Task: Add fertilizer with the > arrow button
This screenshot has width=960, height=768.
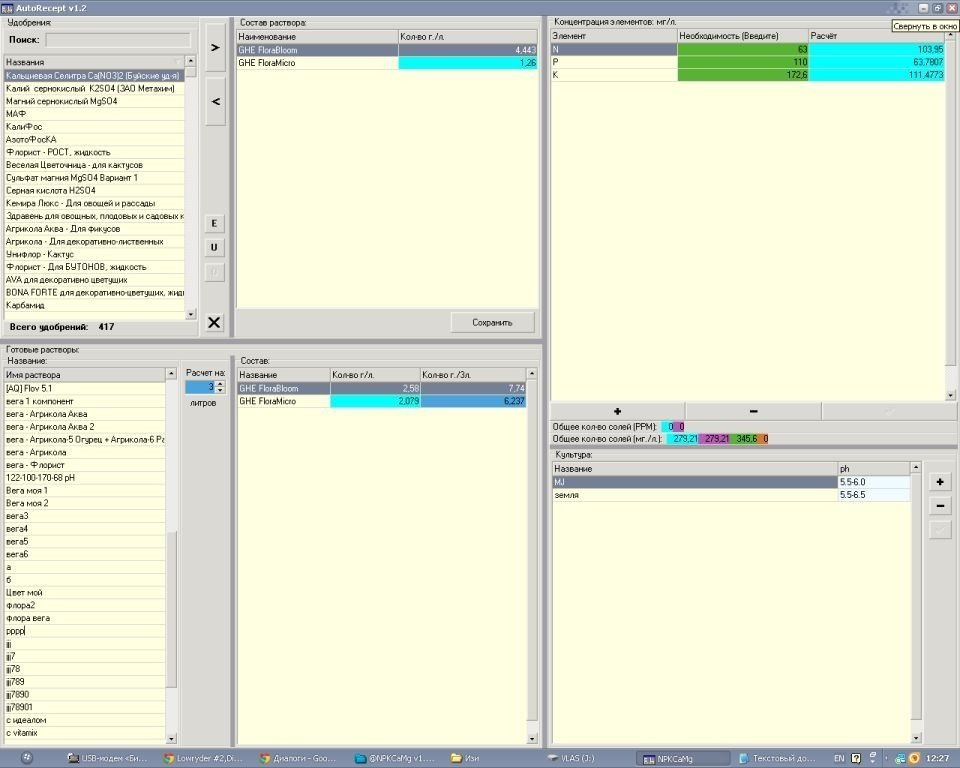Action: pos(215,48)
